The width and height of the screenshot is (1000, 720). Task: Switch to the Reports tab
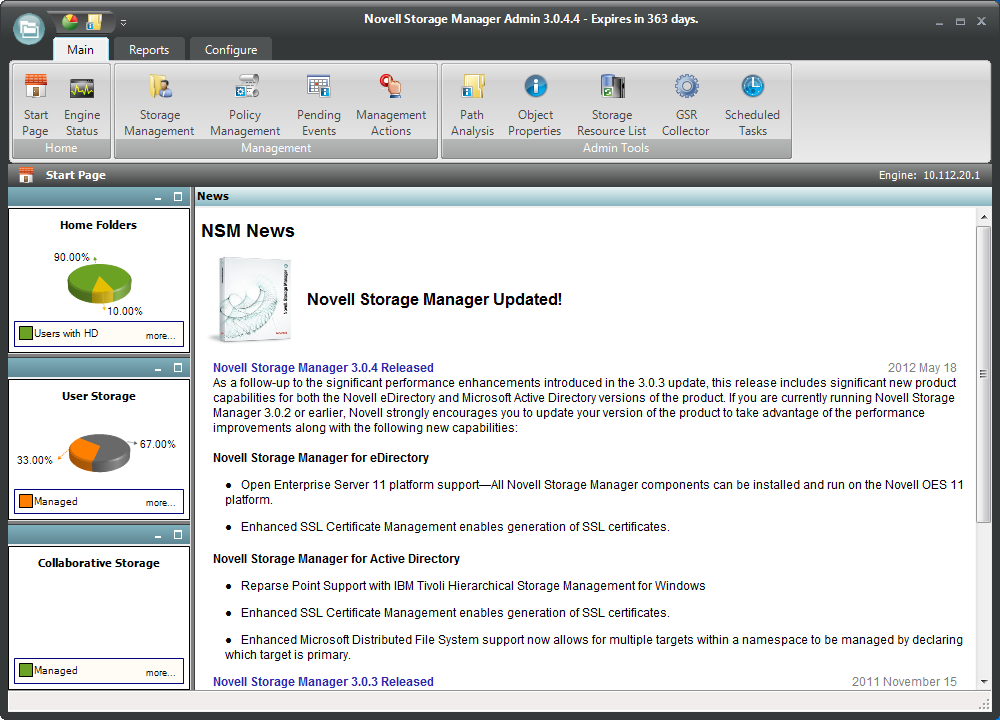pyautogui.click(x=149, y=50)
